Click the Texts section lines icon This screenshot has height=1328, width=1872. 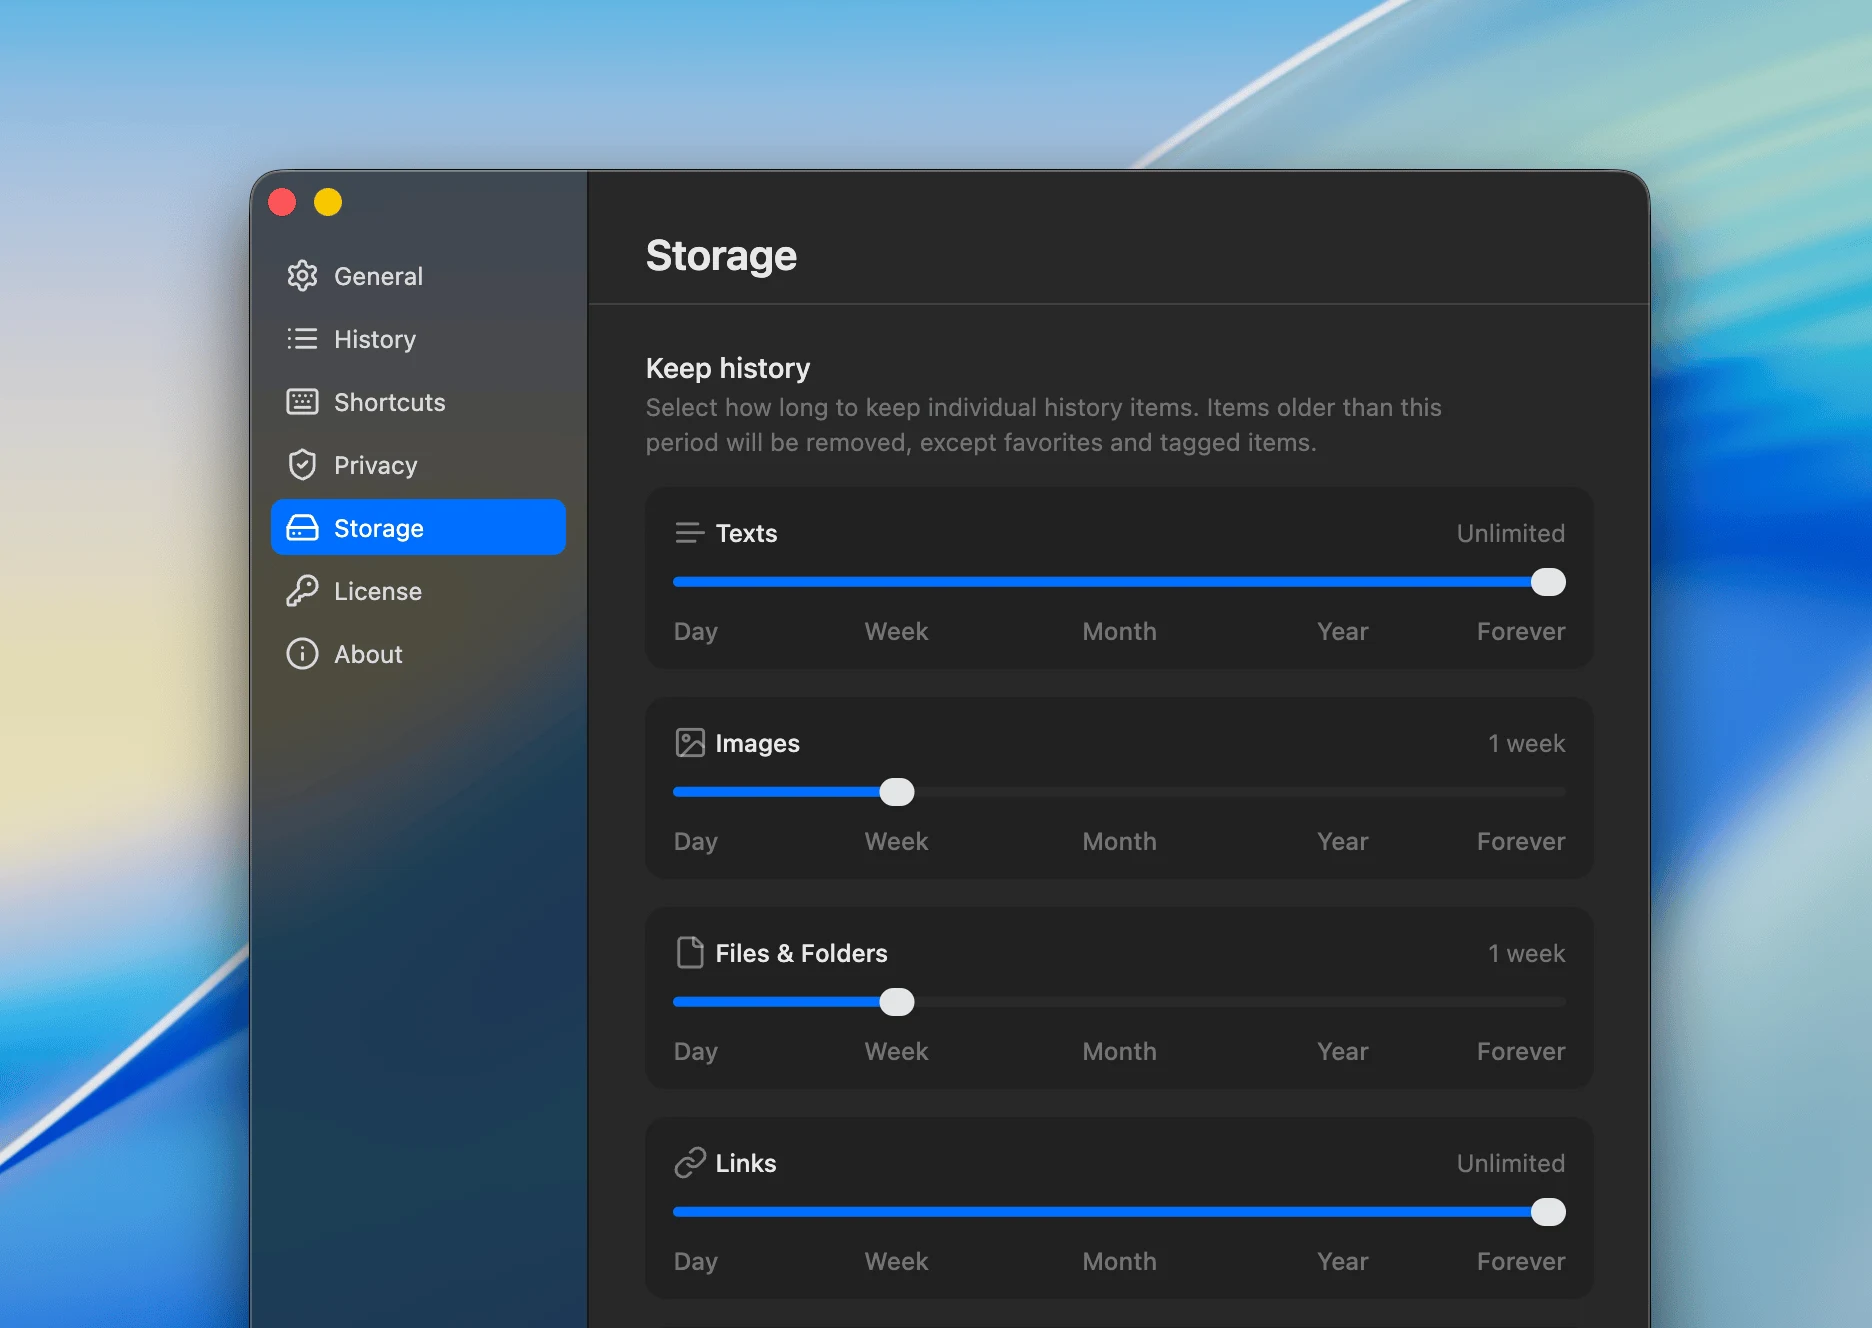point(689,532)
